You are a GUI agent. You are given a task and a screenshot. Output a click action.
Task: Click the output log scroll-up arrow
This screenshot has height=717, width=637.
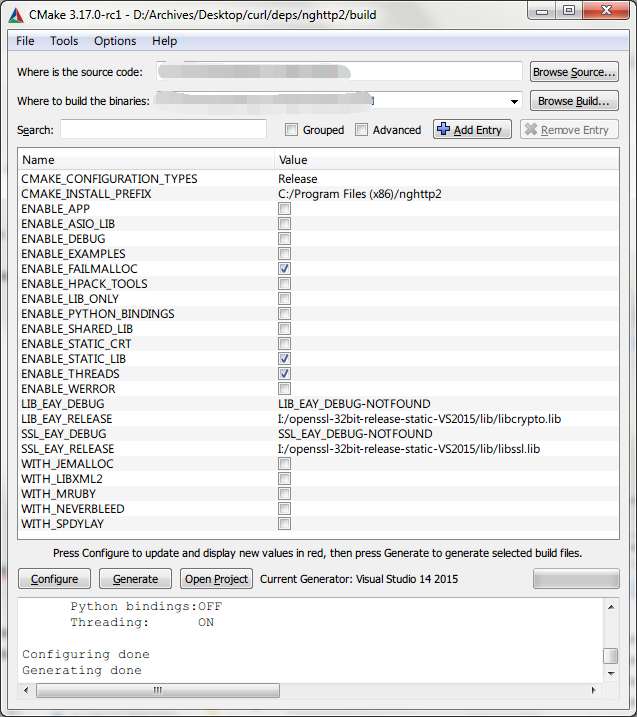(x=611, y=607)
